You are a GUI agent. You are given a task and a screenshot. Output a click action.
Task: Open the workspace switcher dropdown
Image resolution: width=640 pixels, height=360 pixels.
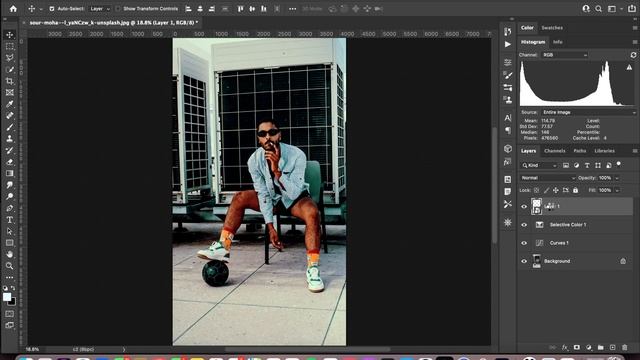tap(614, 9)
